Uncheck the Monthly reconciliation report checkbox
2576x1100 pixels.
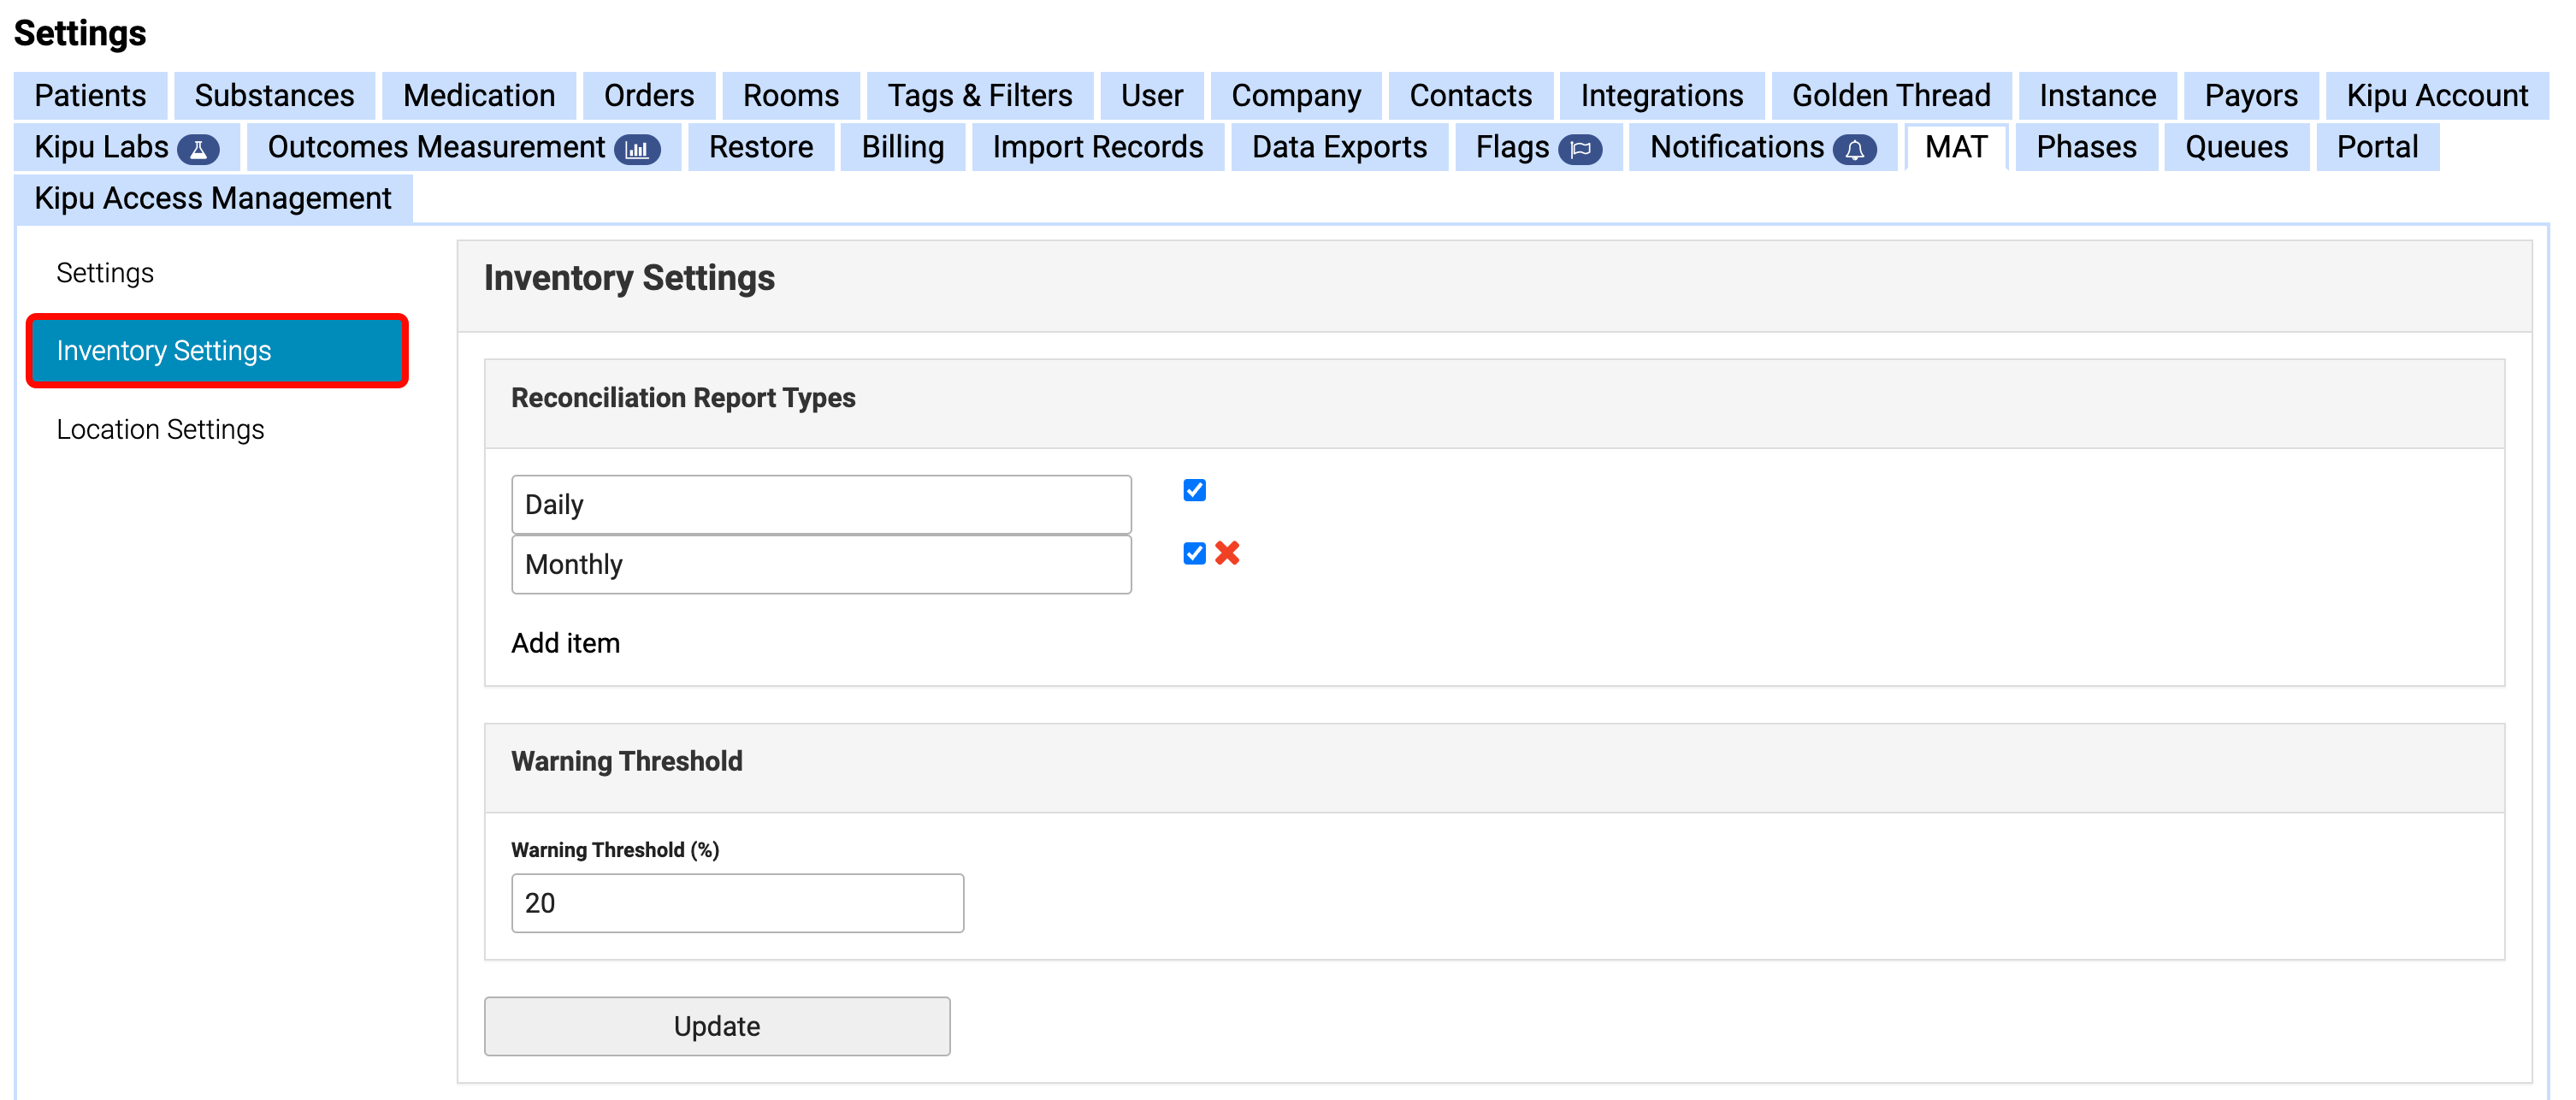(x=1193, y=553)
